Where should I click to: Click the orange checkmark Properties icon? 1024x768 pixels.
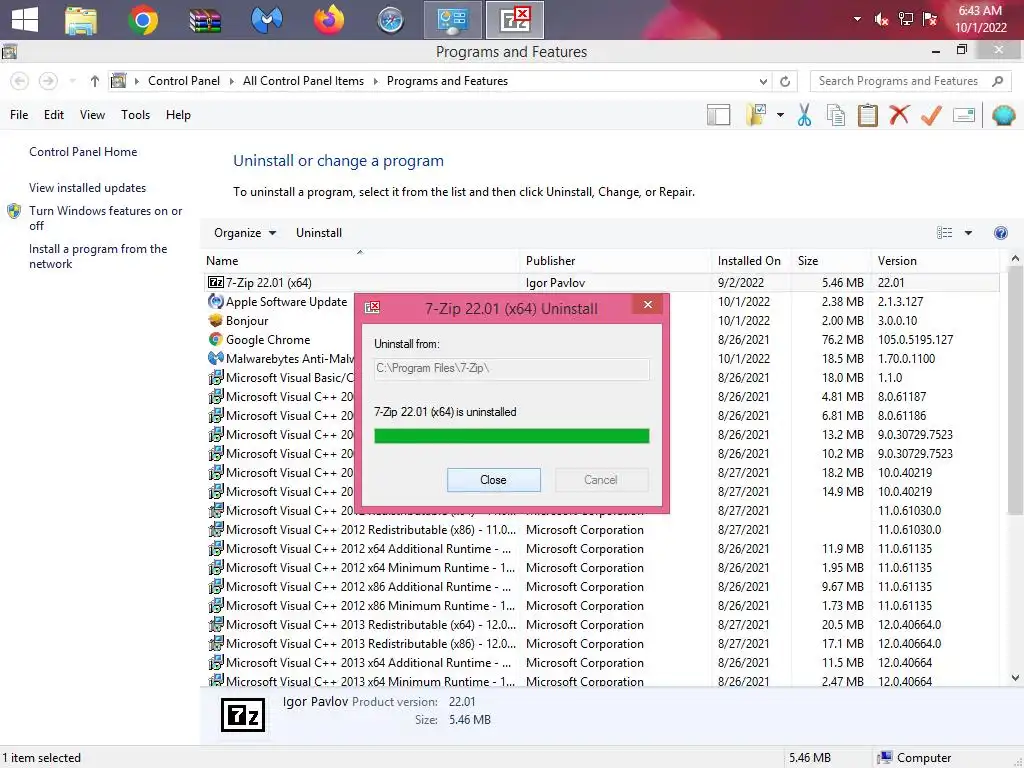coord(931,115)
